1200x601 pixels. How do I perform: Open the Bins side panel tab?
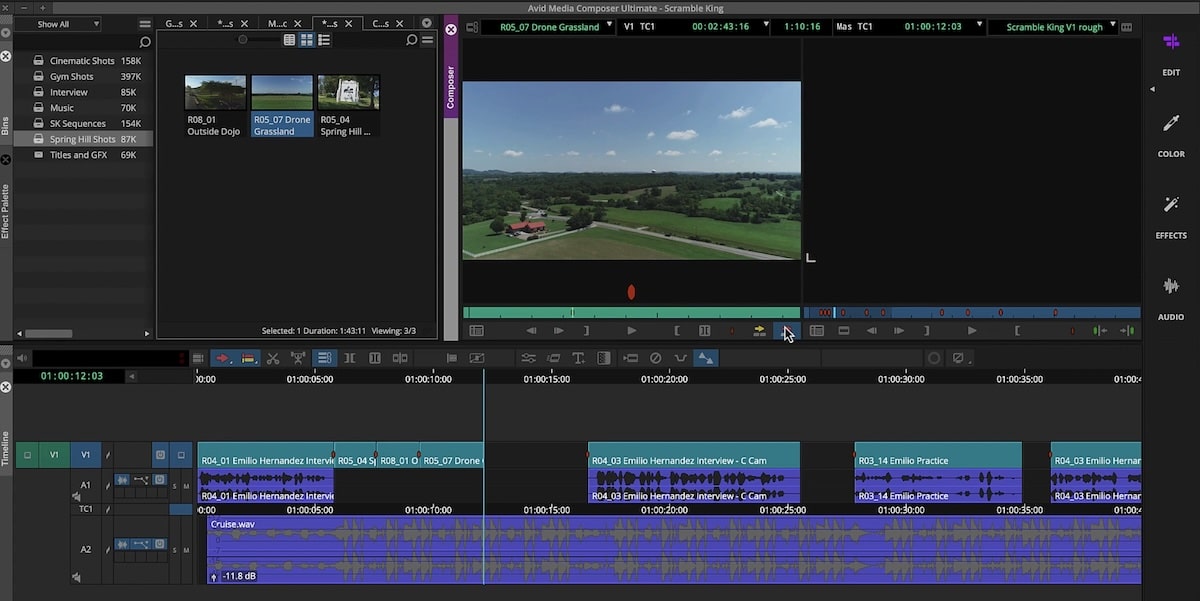[x=6, y=125]
